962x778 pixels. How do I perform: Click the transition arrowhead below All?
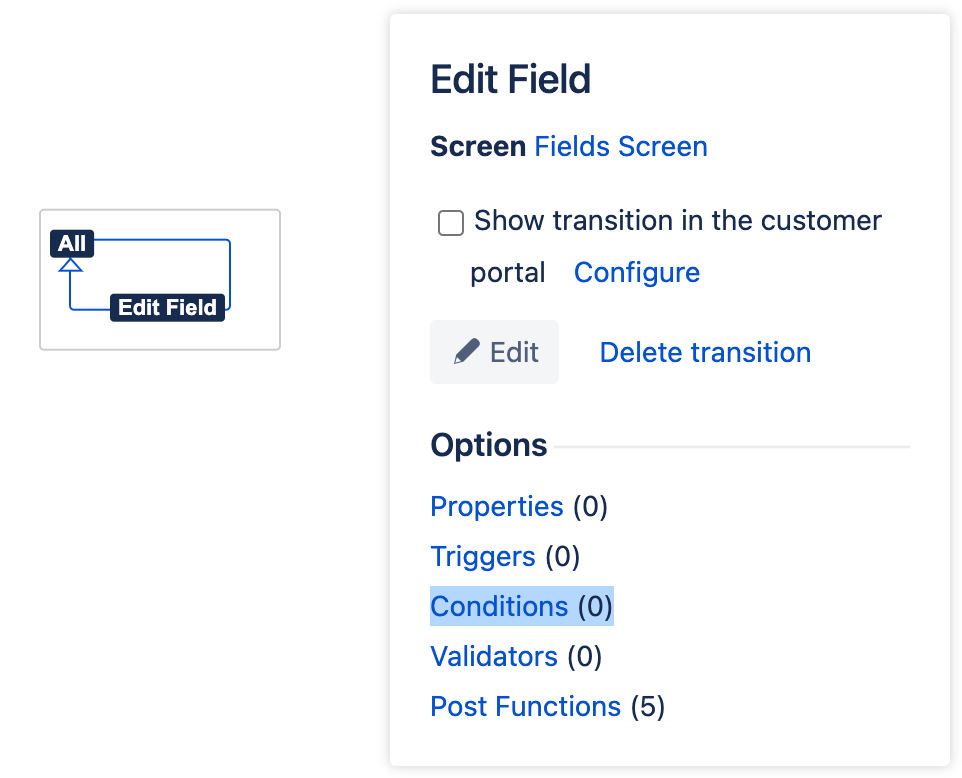[70, 265]
